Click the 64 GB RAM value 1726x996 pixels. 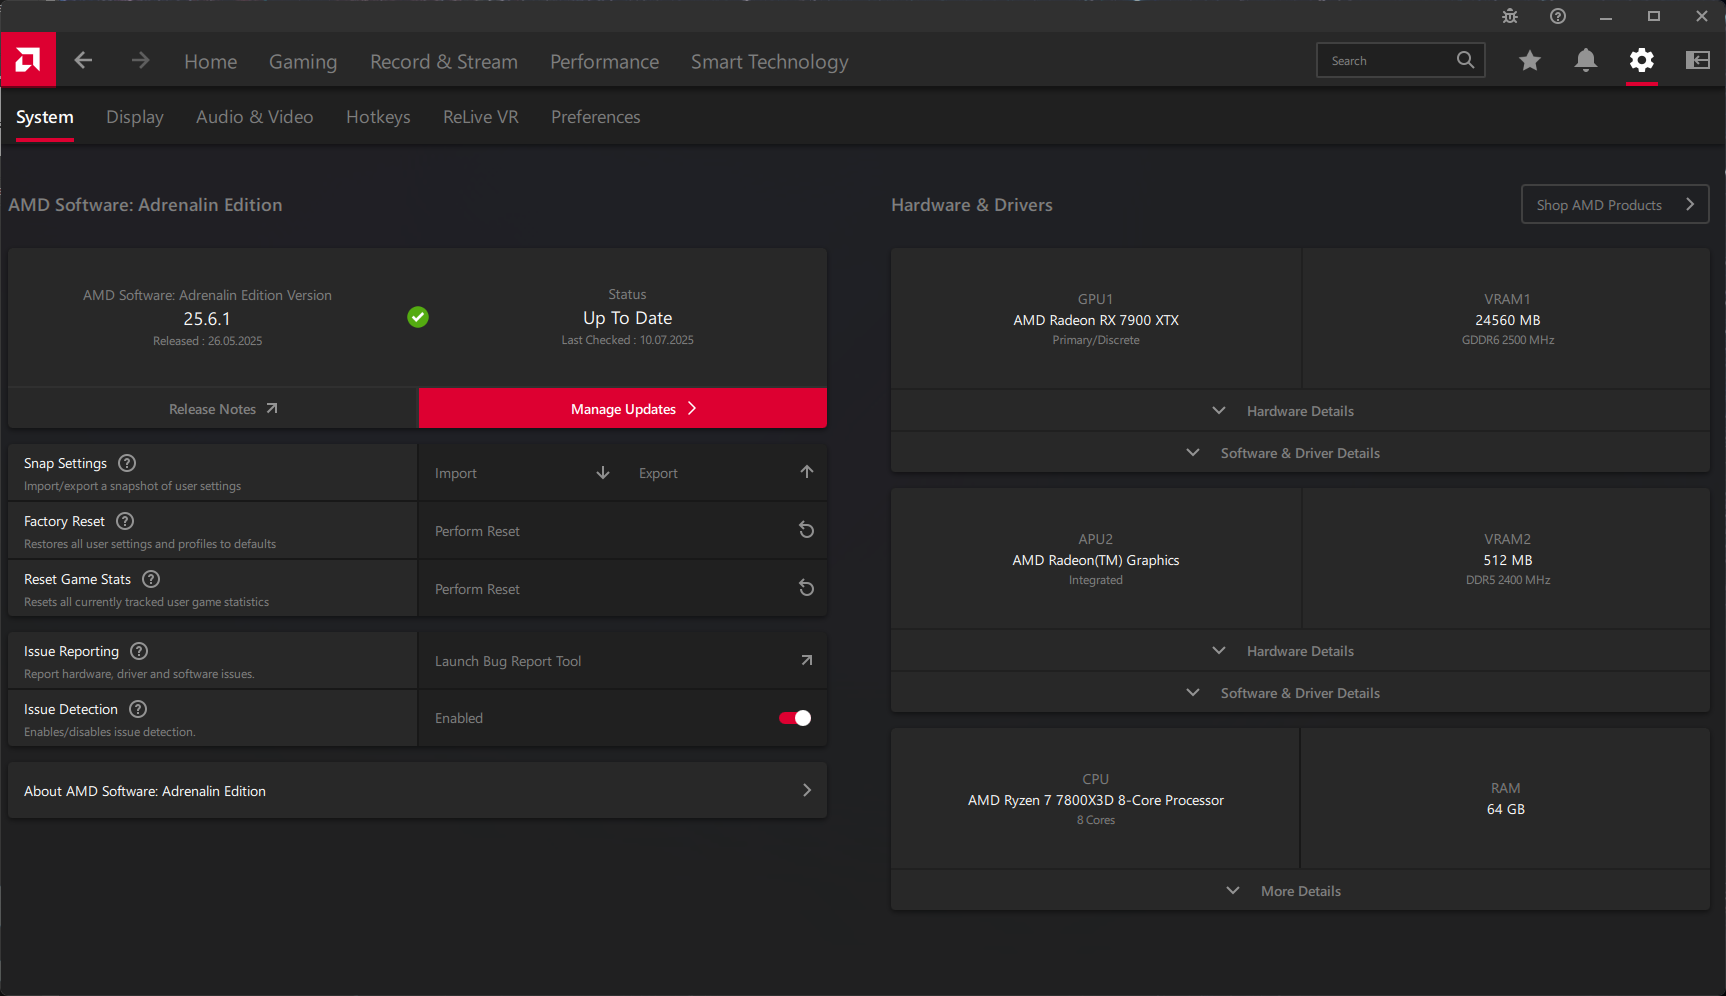point(1506,809)
